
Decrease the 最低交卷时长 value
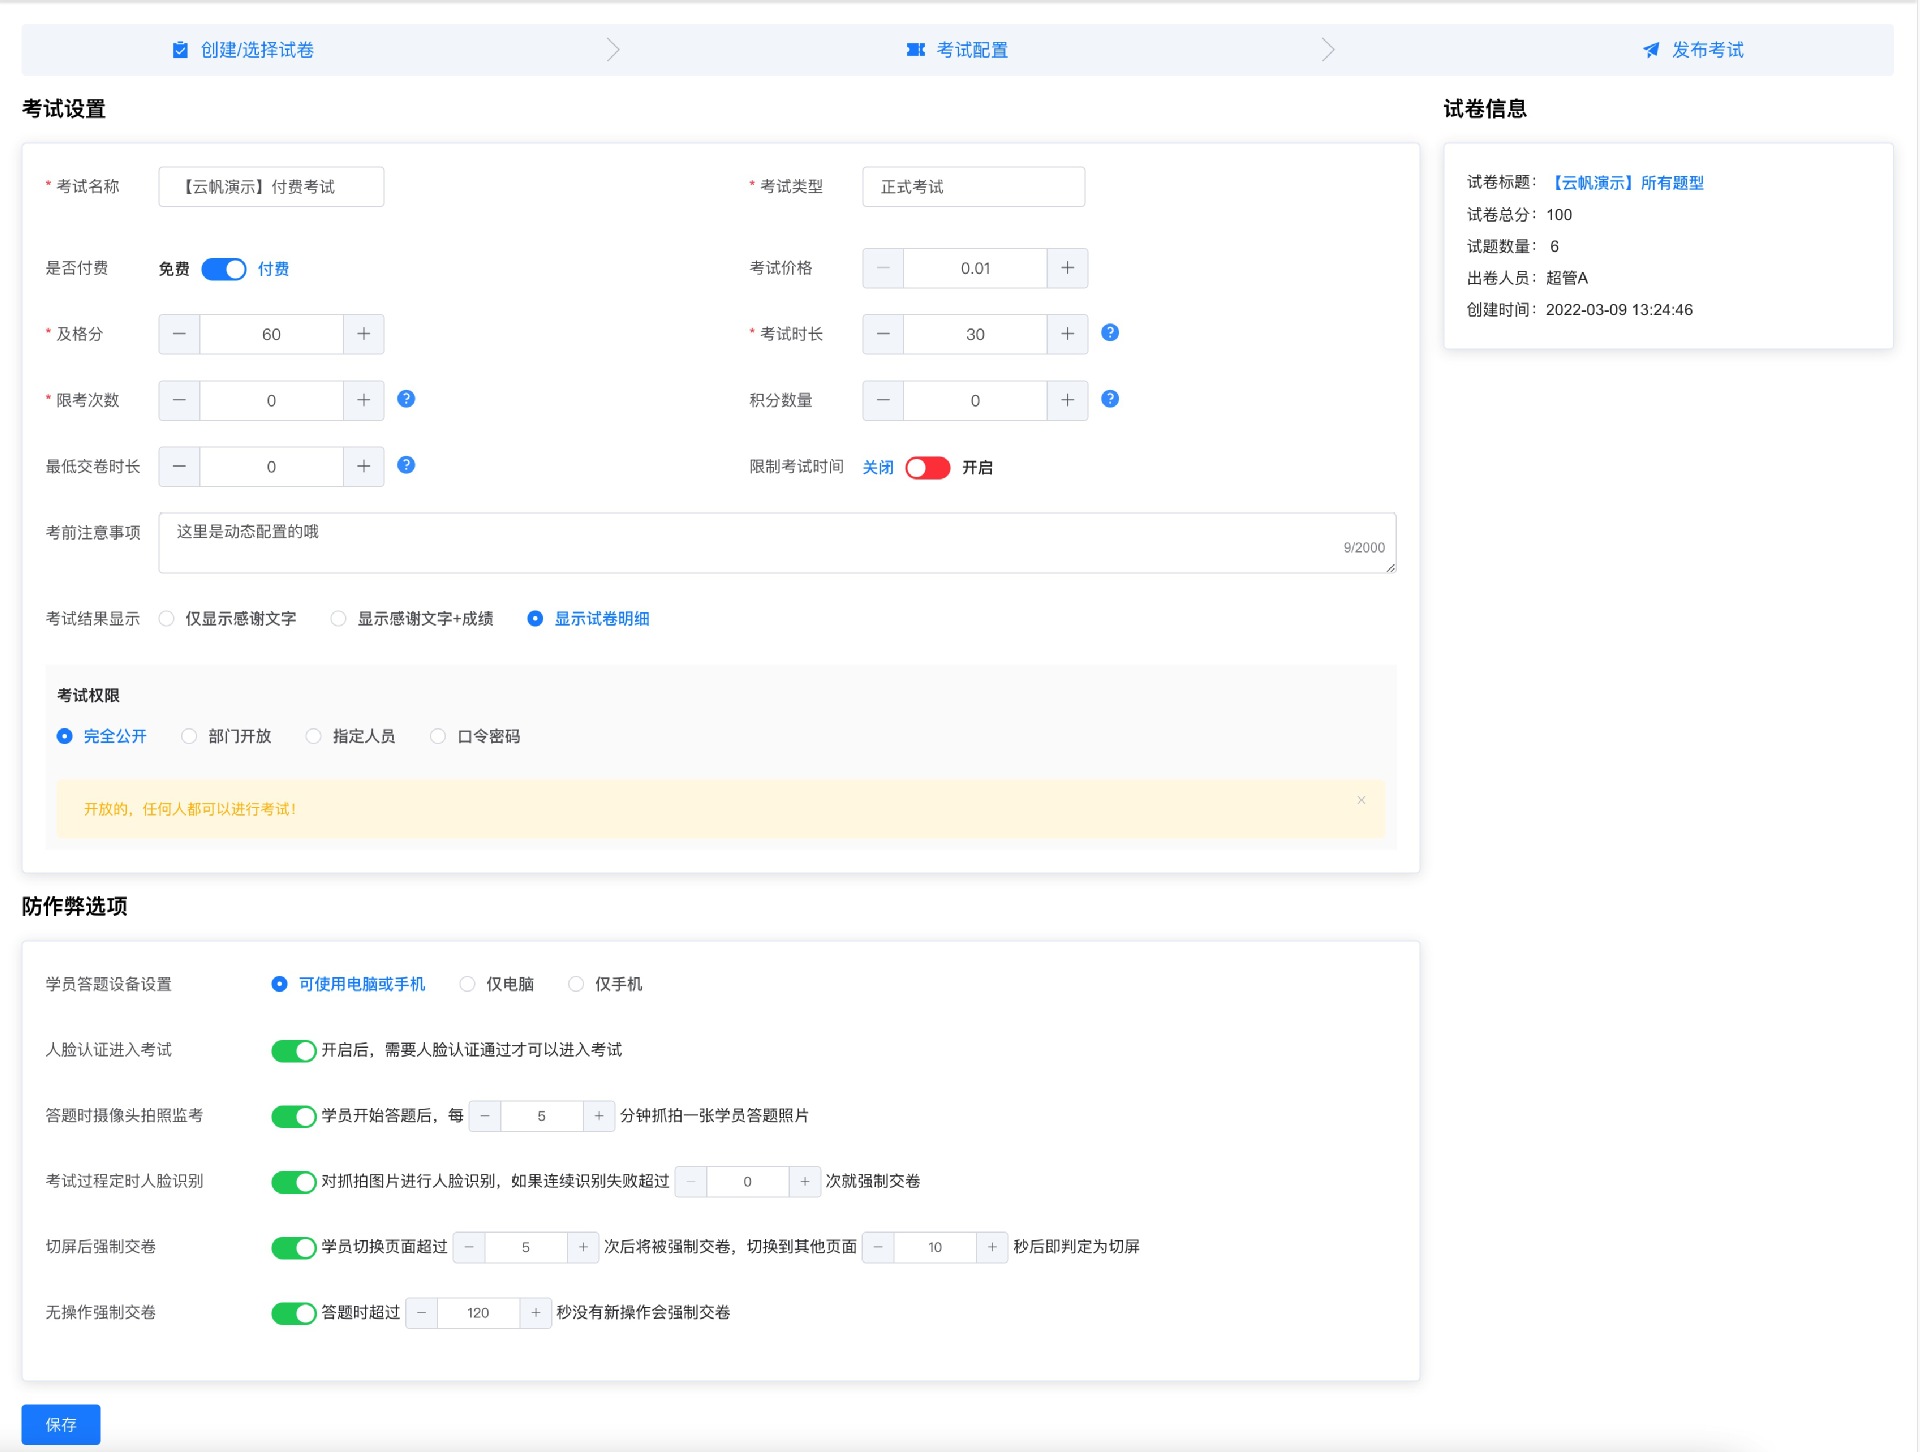(179, 466)
